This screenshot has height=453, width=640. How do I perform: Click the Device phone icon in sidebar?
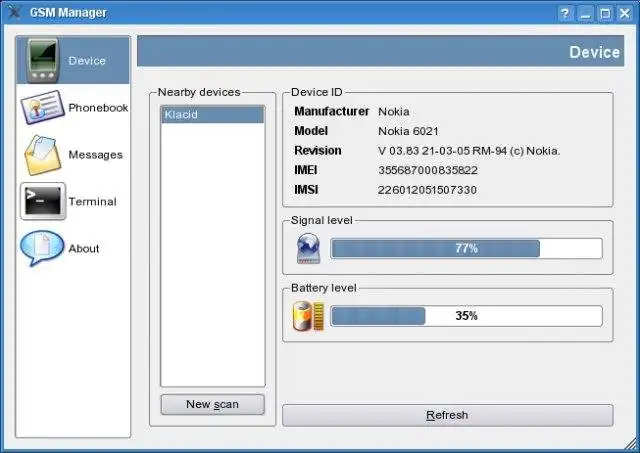click(42, 61)
